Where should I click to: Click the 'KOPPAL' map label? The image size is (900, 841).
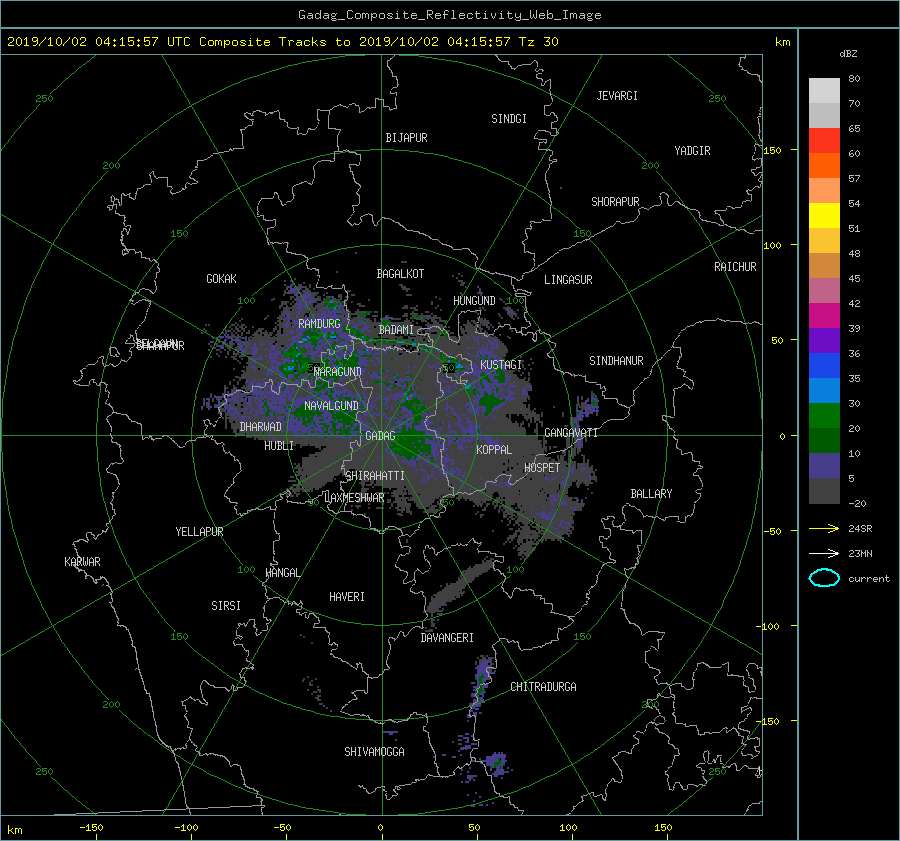494,450
